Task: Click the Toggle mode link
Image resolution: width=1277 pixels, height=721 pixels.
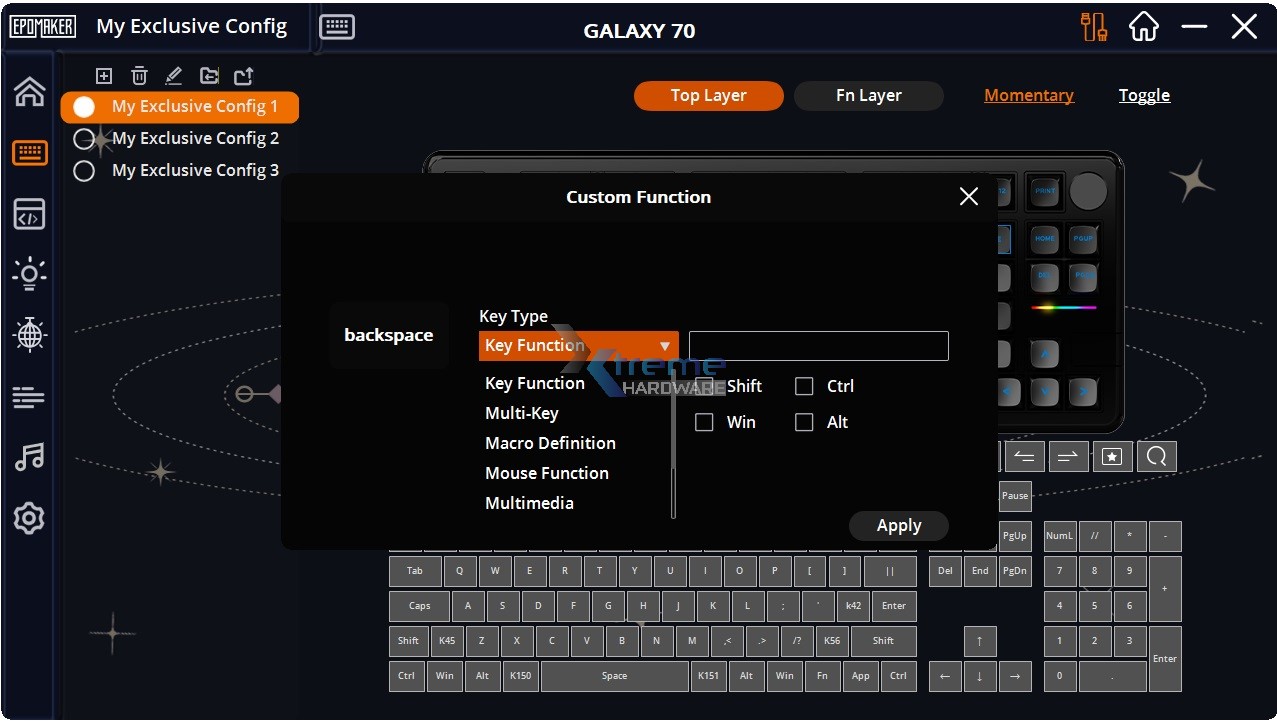Action: [x=1144, y=96]
